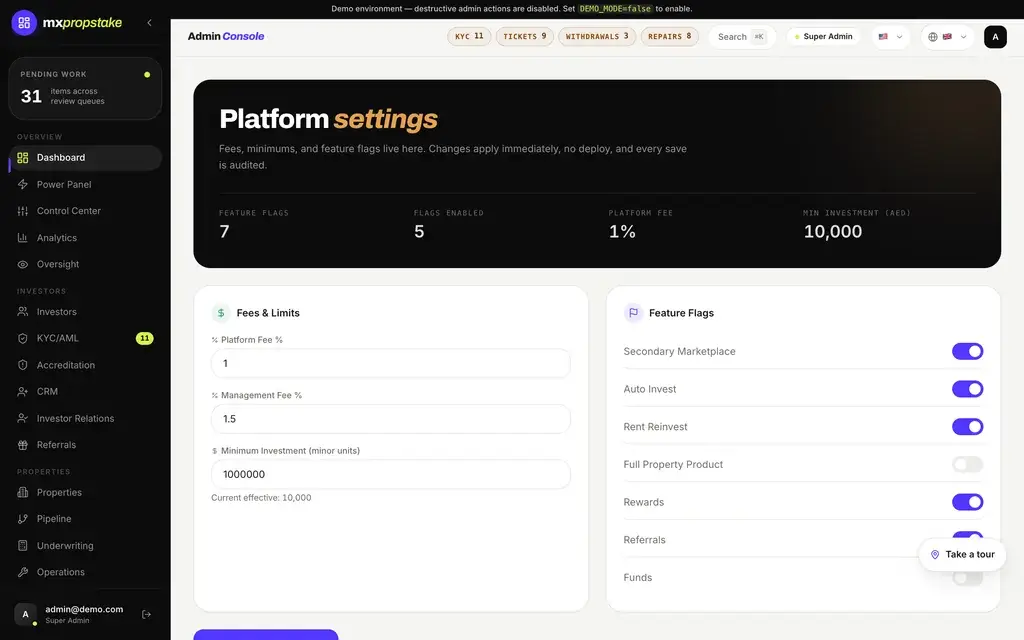Click the Accreditation badge icon

pyautogui.click(x=23, y=365)
